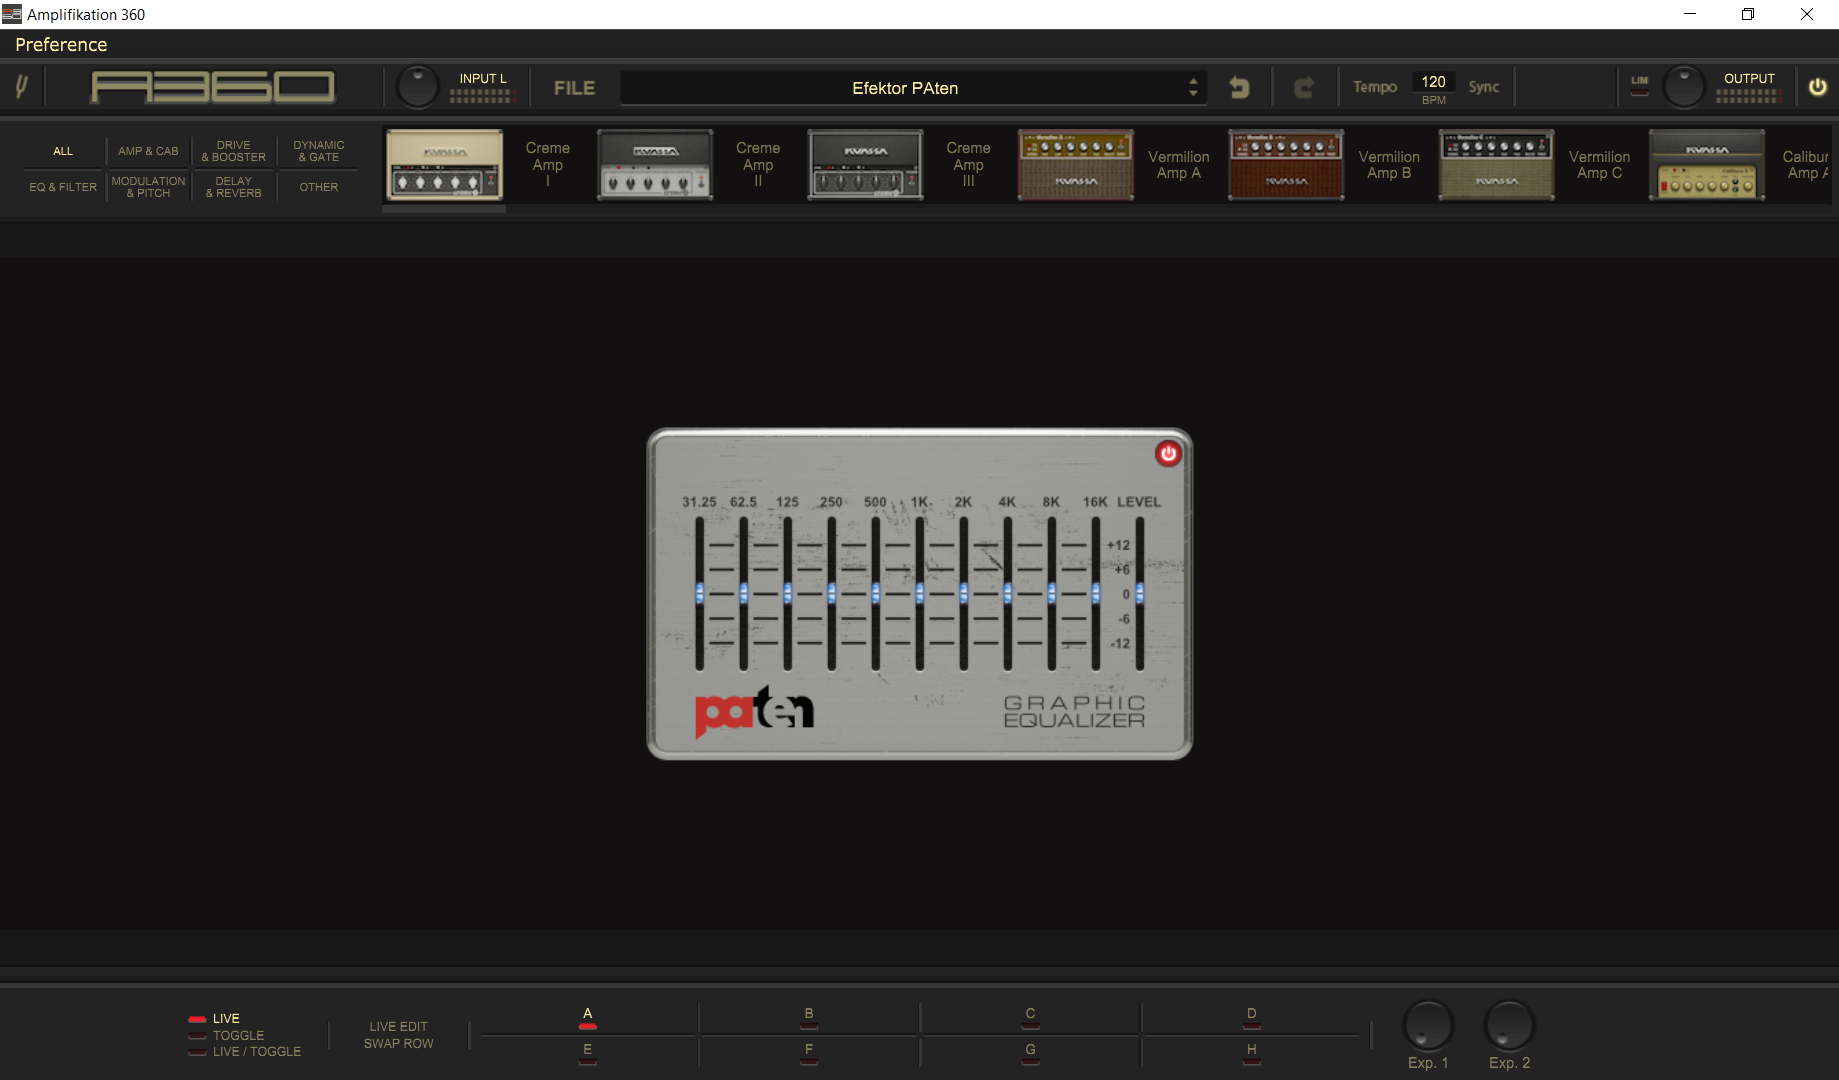Click the Exp. 1 expression knob
Image resolution: width=1839 pixels, height=1080 pixels.
(x=1428, y=1025)
